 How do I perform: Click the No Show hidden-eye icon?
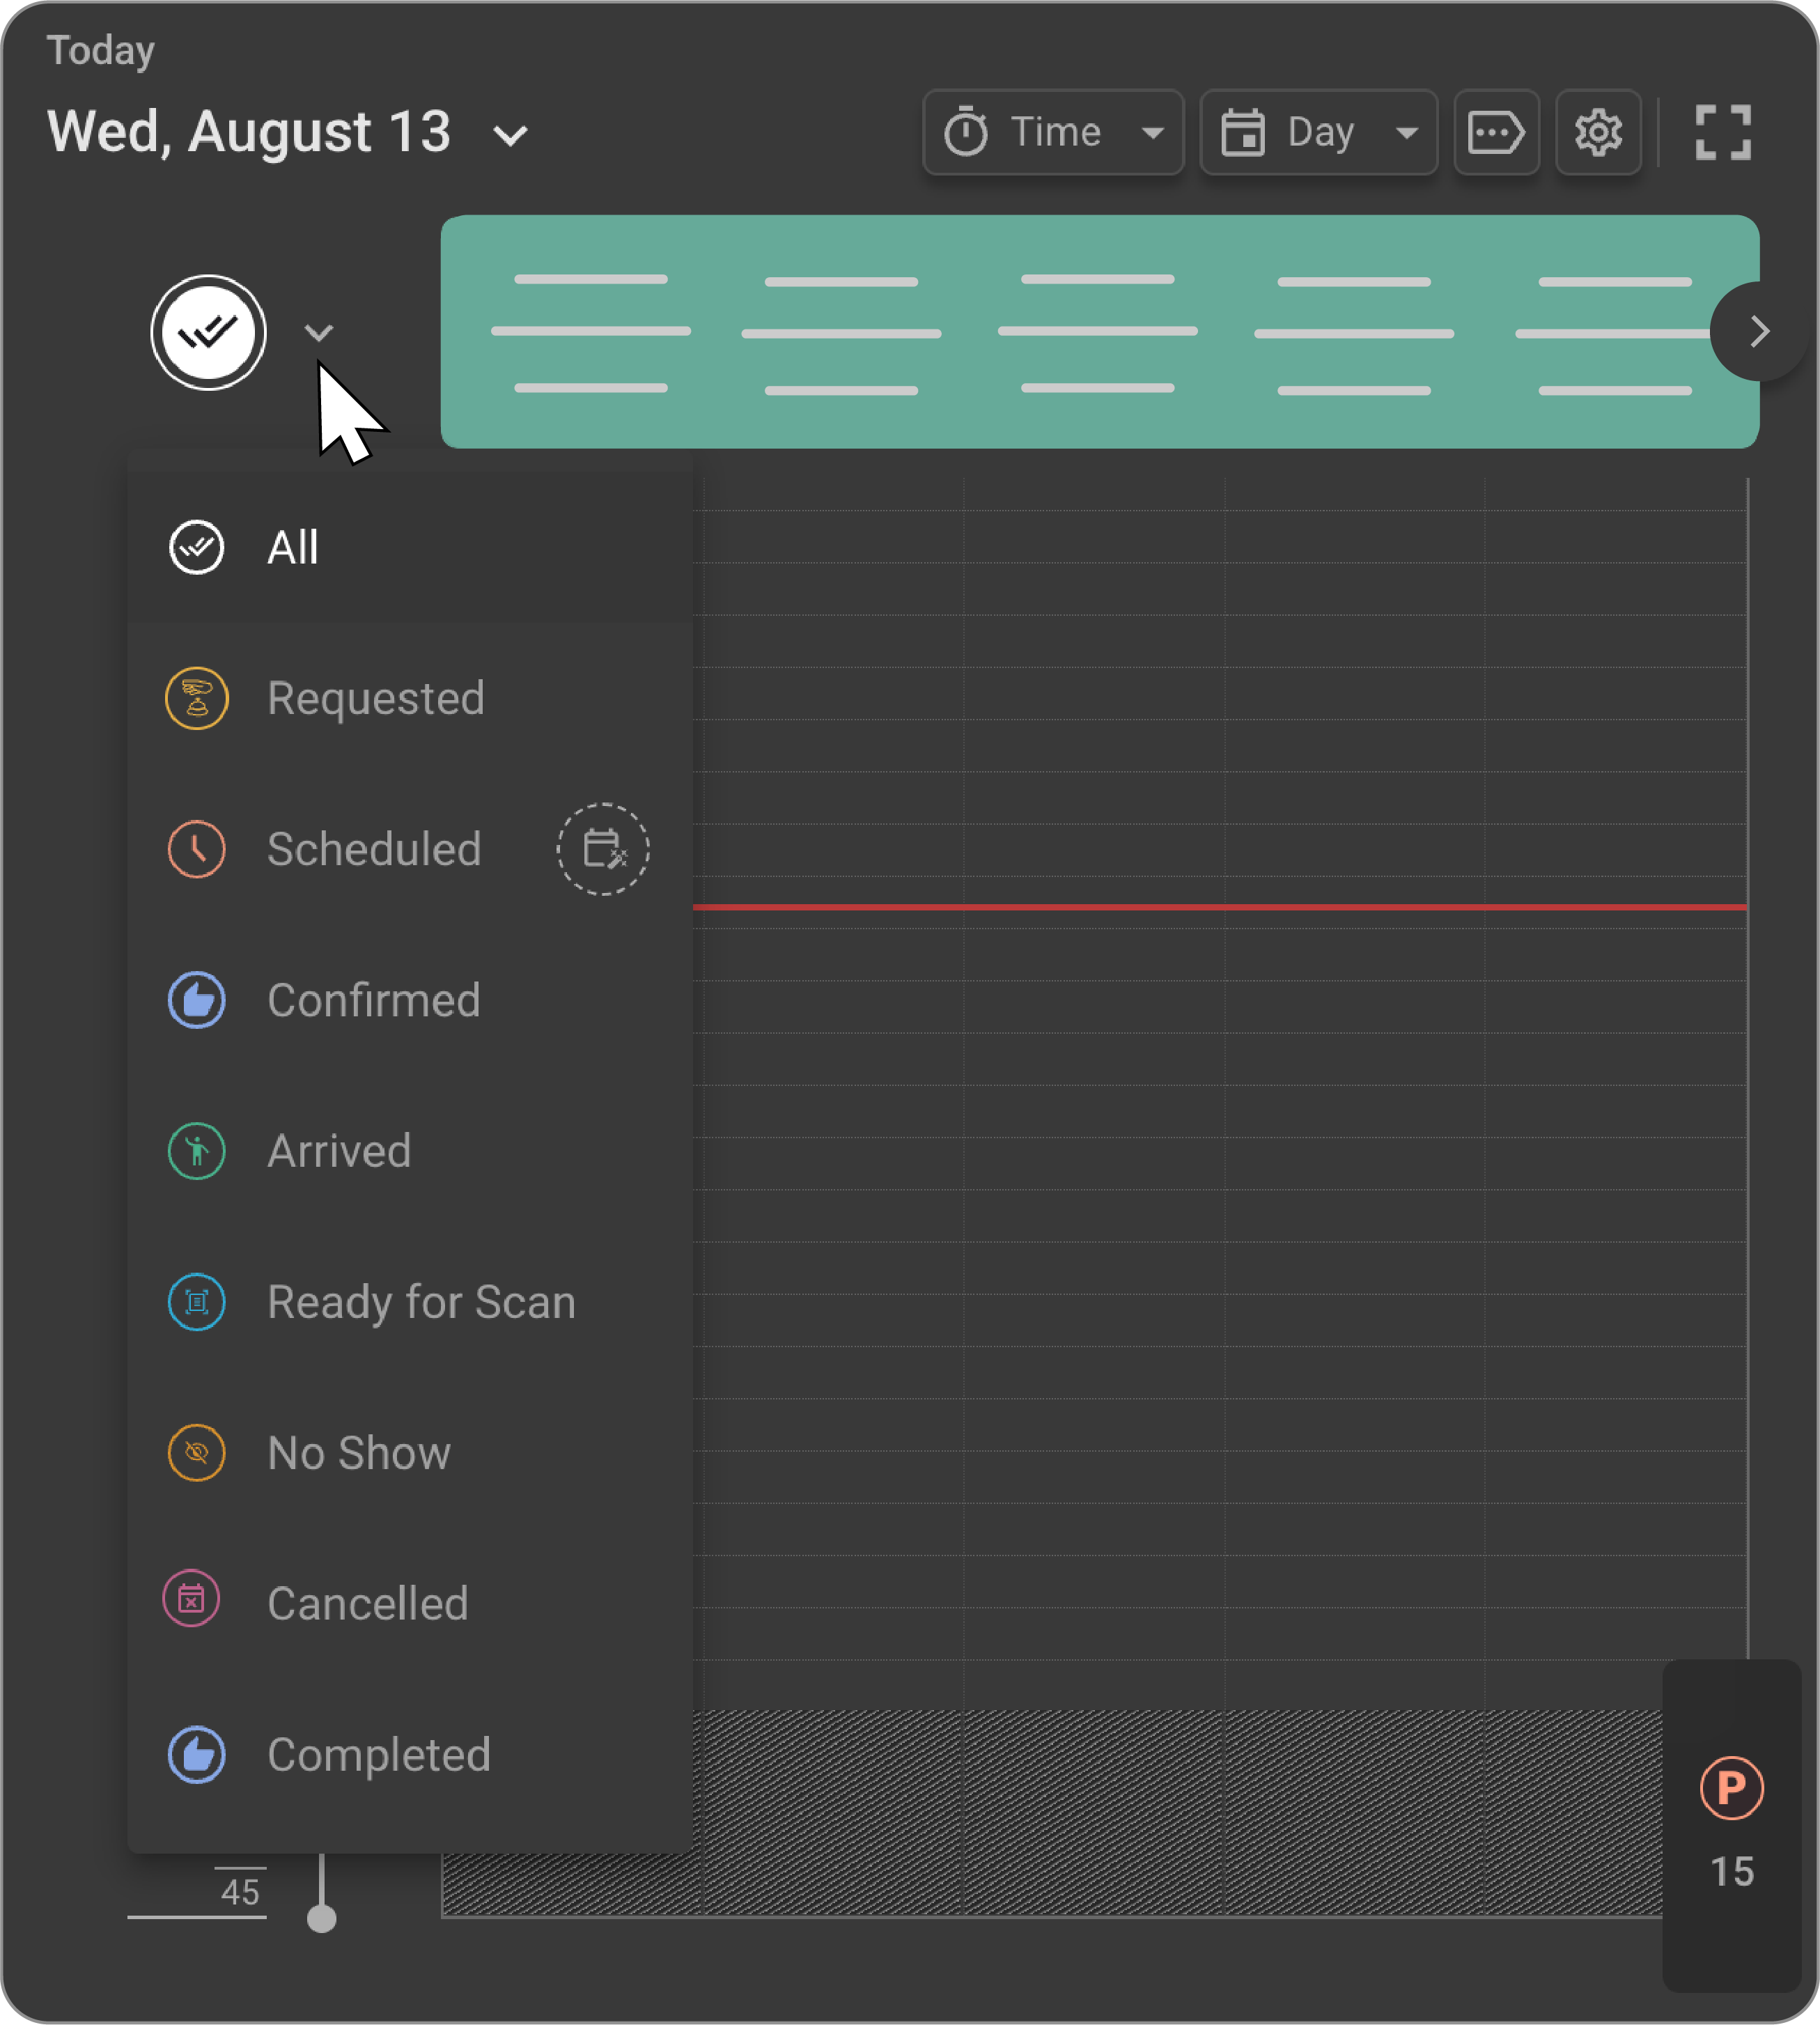(x=197, y=1453)
